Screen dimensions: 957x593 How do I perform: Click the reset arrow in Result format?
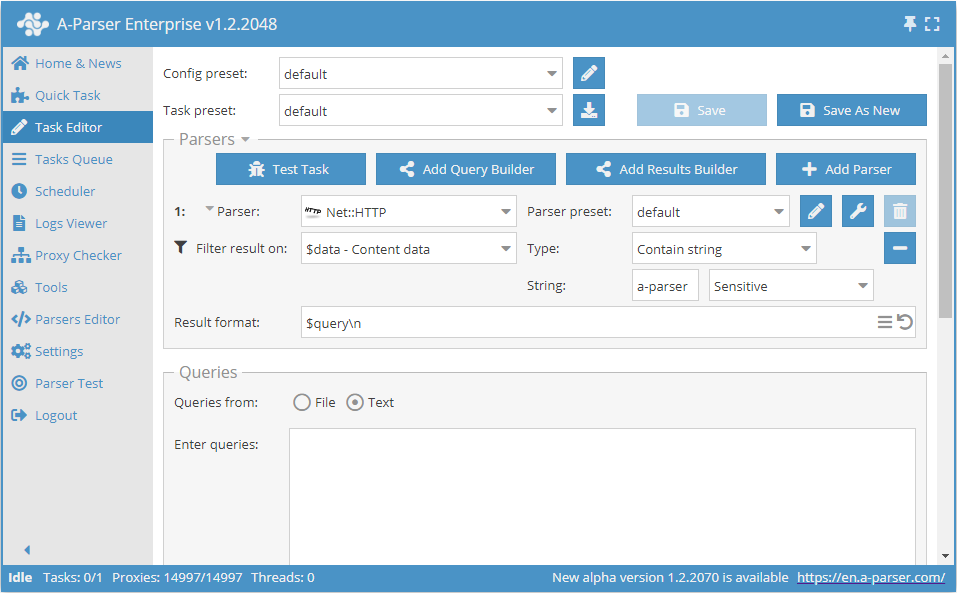(904, 322)
